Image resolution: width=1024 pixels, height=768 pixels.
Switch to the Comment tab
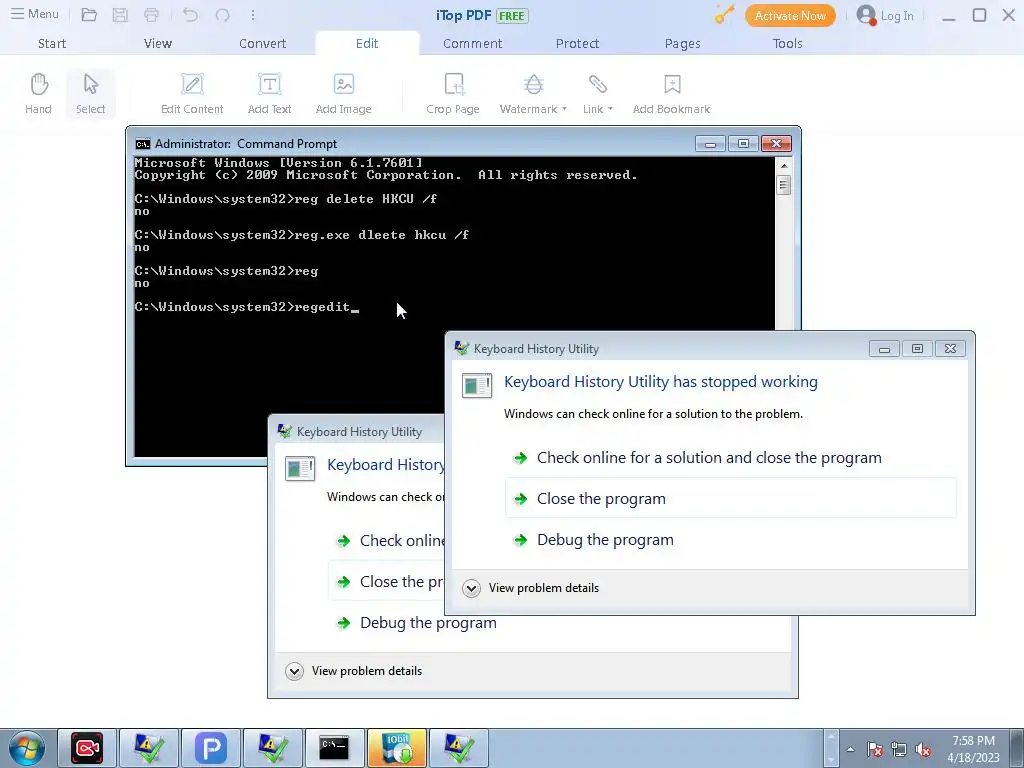(472, 43)
